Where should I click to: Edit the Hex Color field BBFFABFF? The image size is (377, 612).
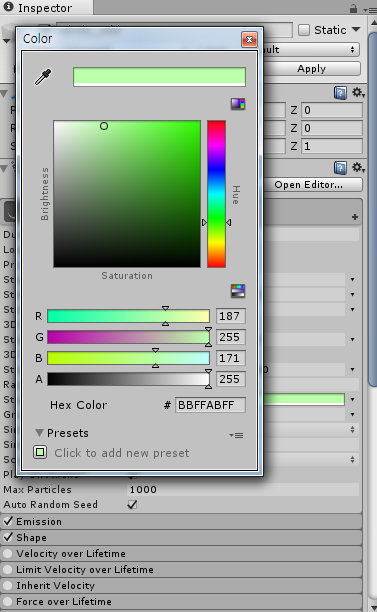(x=210, y=405)
